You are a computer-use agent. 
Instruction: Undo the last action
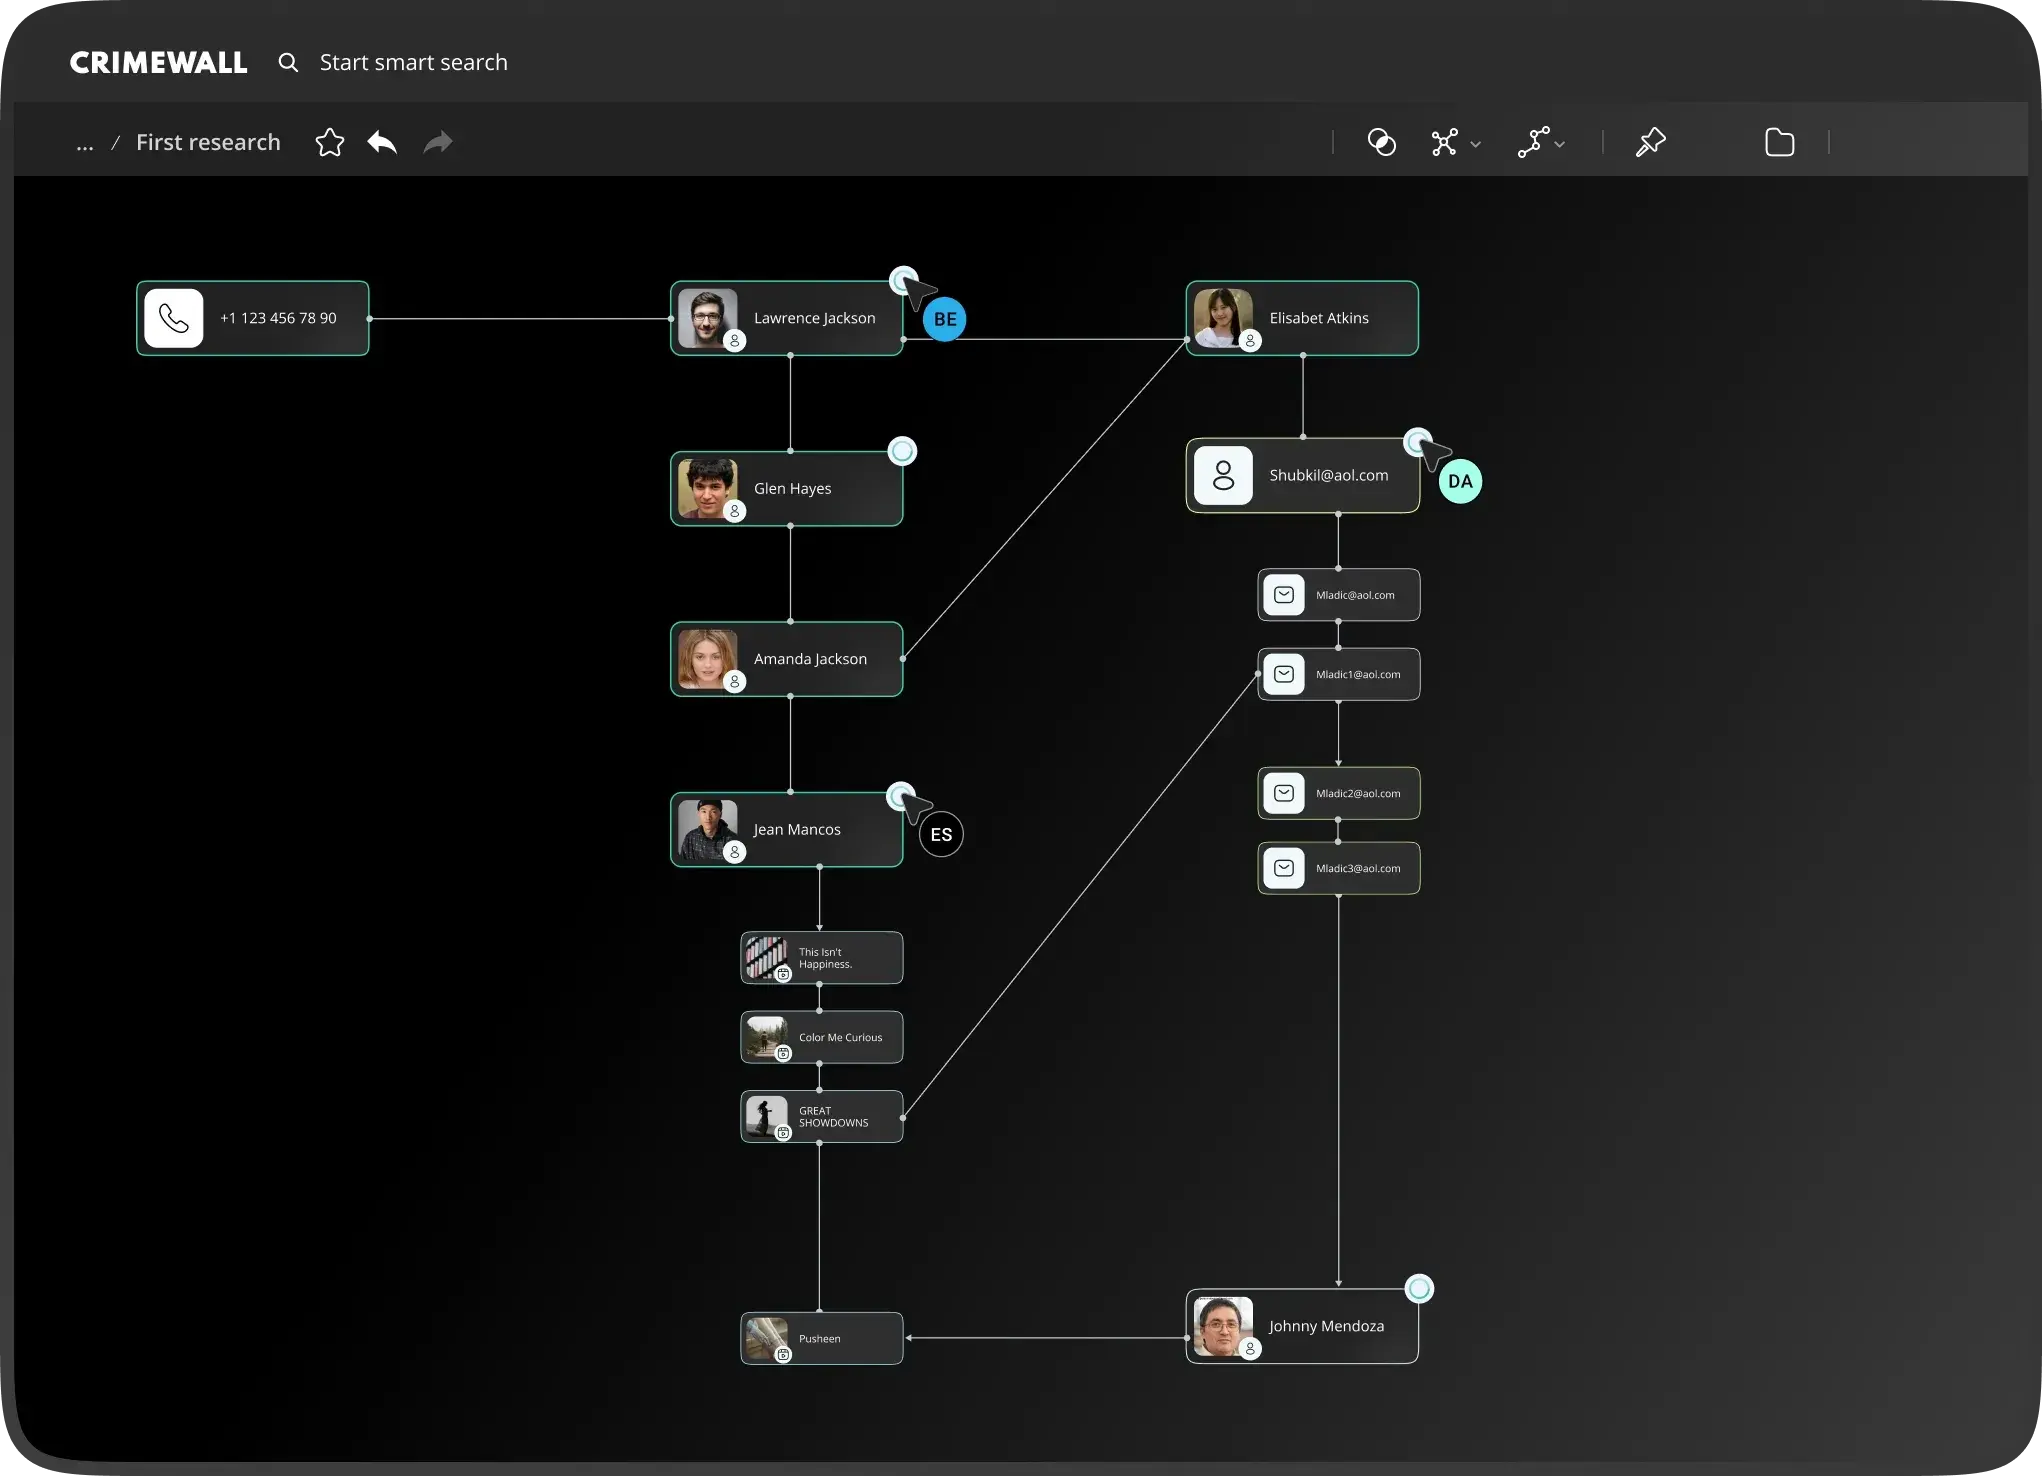(x=381, y=142)
